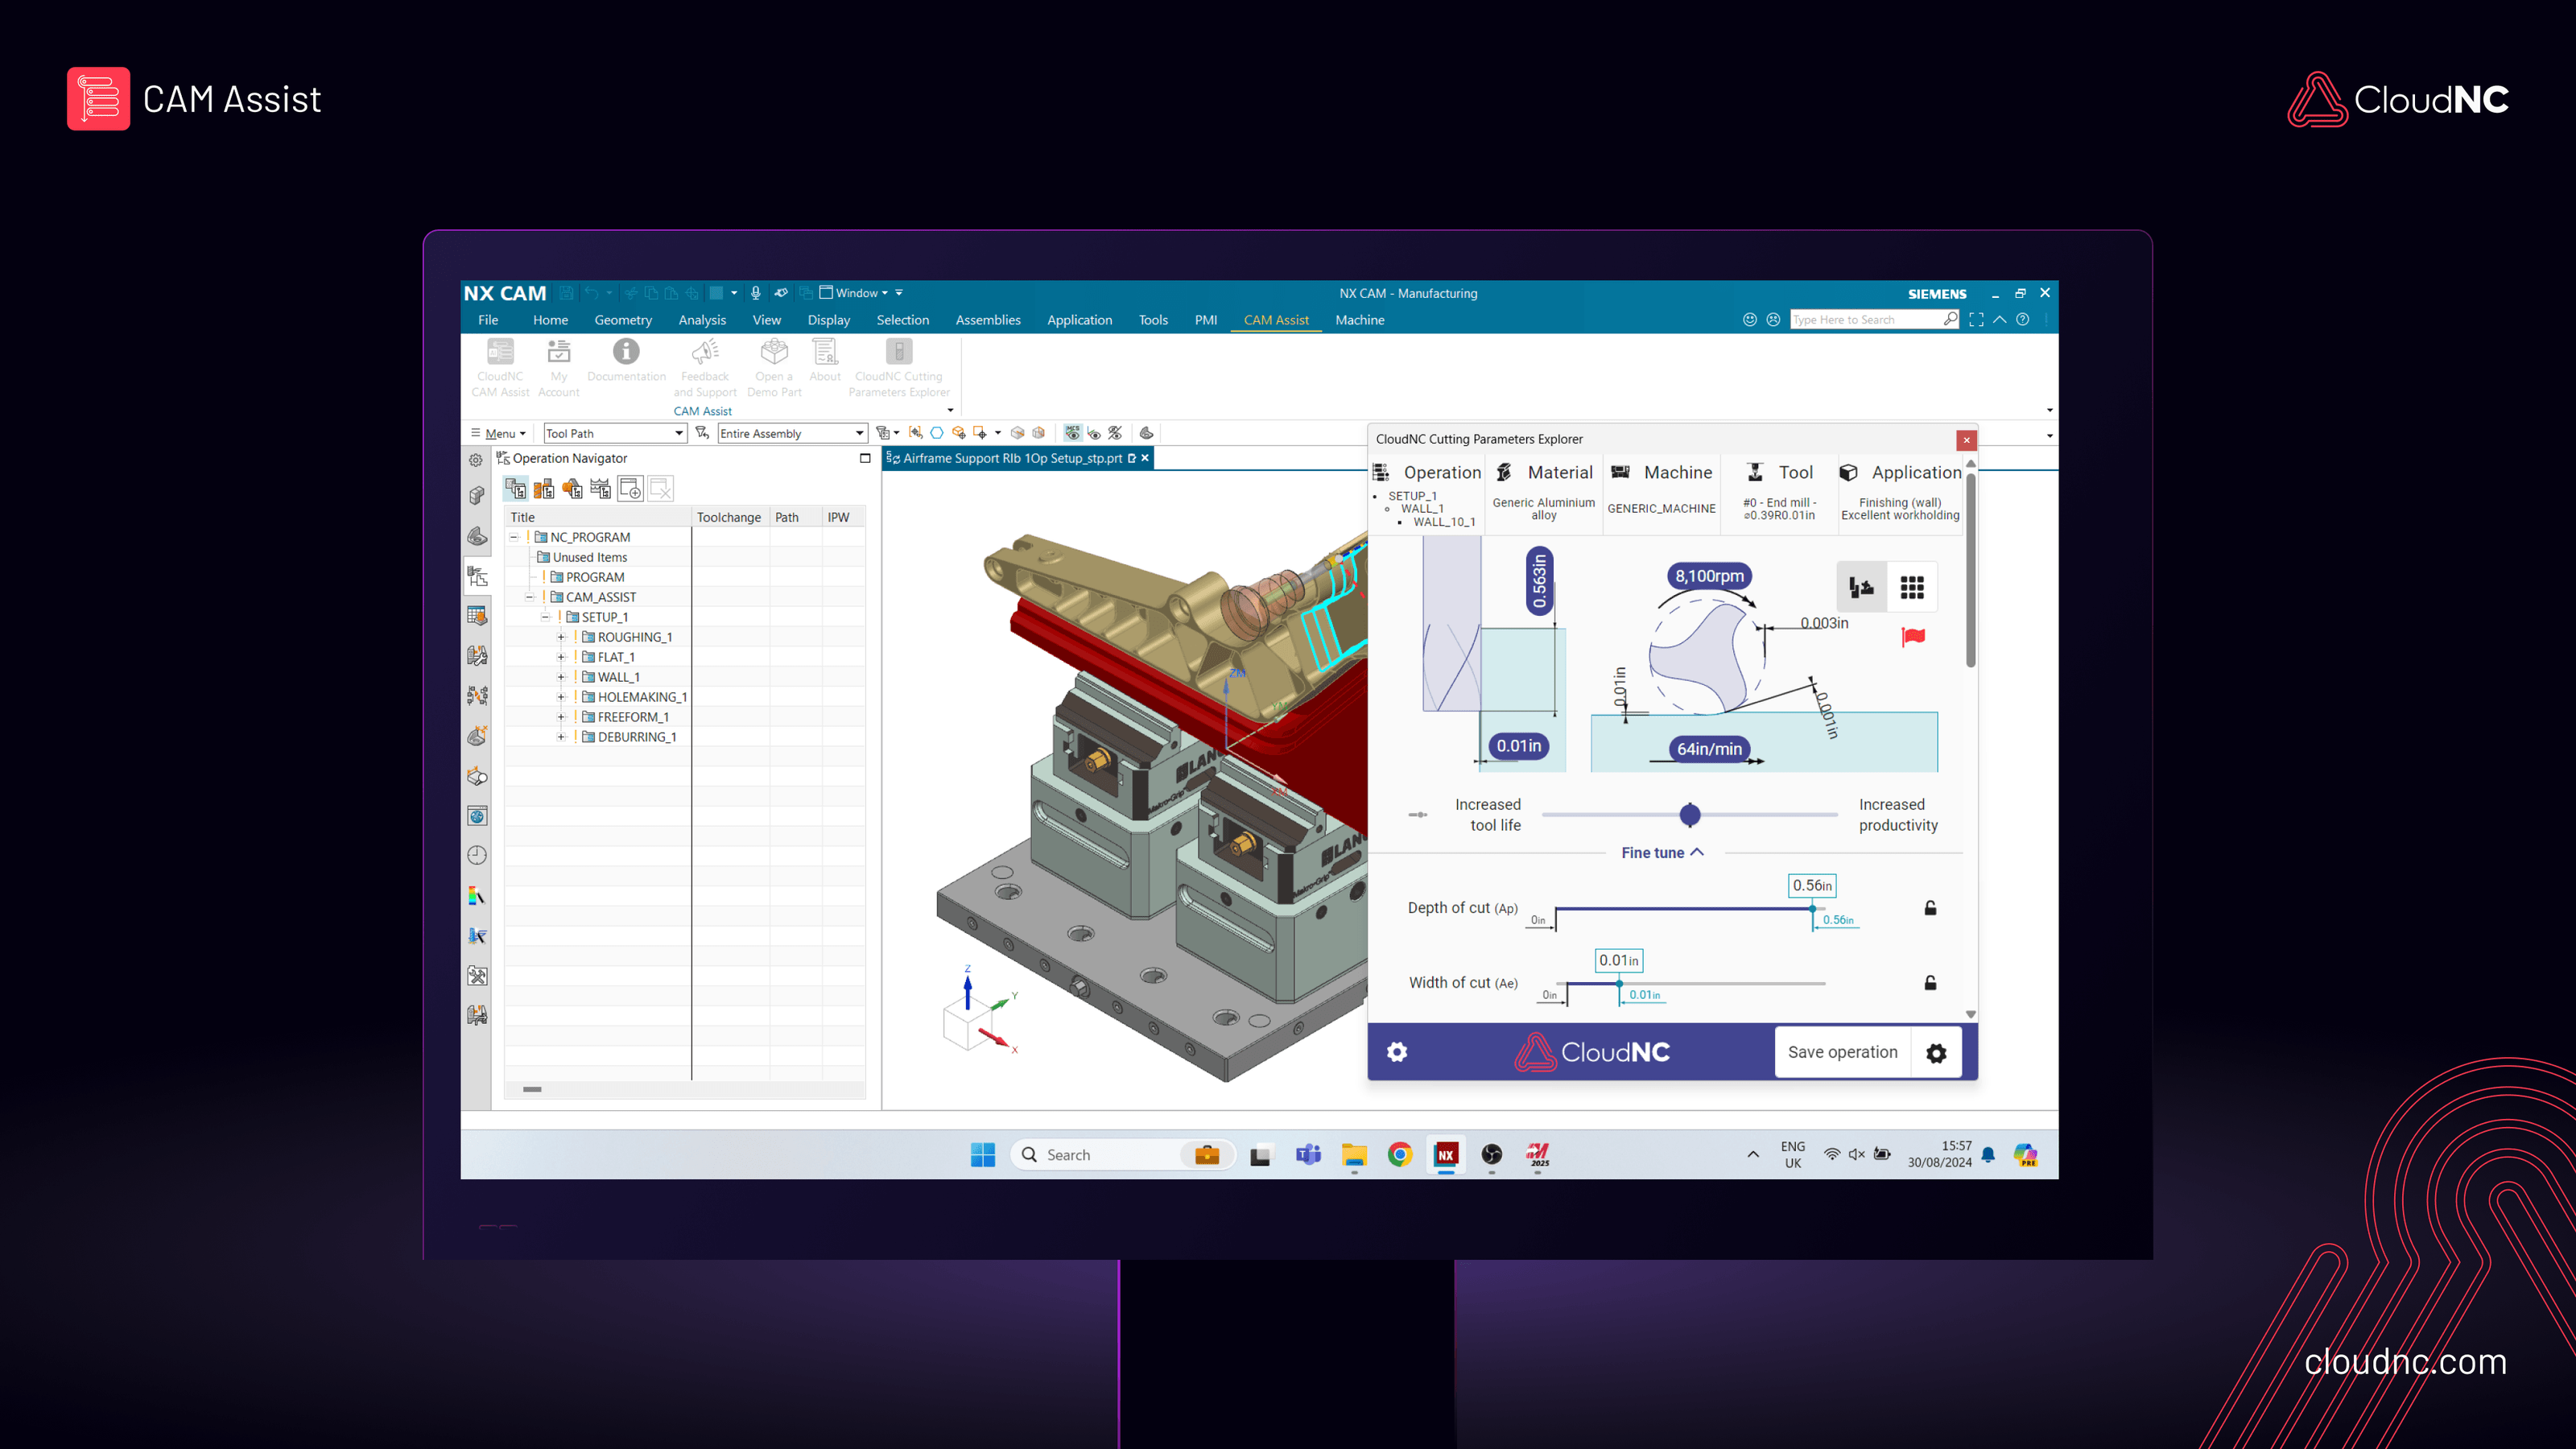Image resolution: width=2576 pixels, height=1449 pixels.
Task: Click the tool life versus productivity slider handle
Action: pyautogui.click(x=1689, y=814)
